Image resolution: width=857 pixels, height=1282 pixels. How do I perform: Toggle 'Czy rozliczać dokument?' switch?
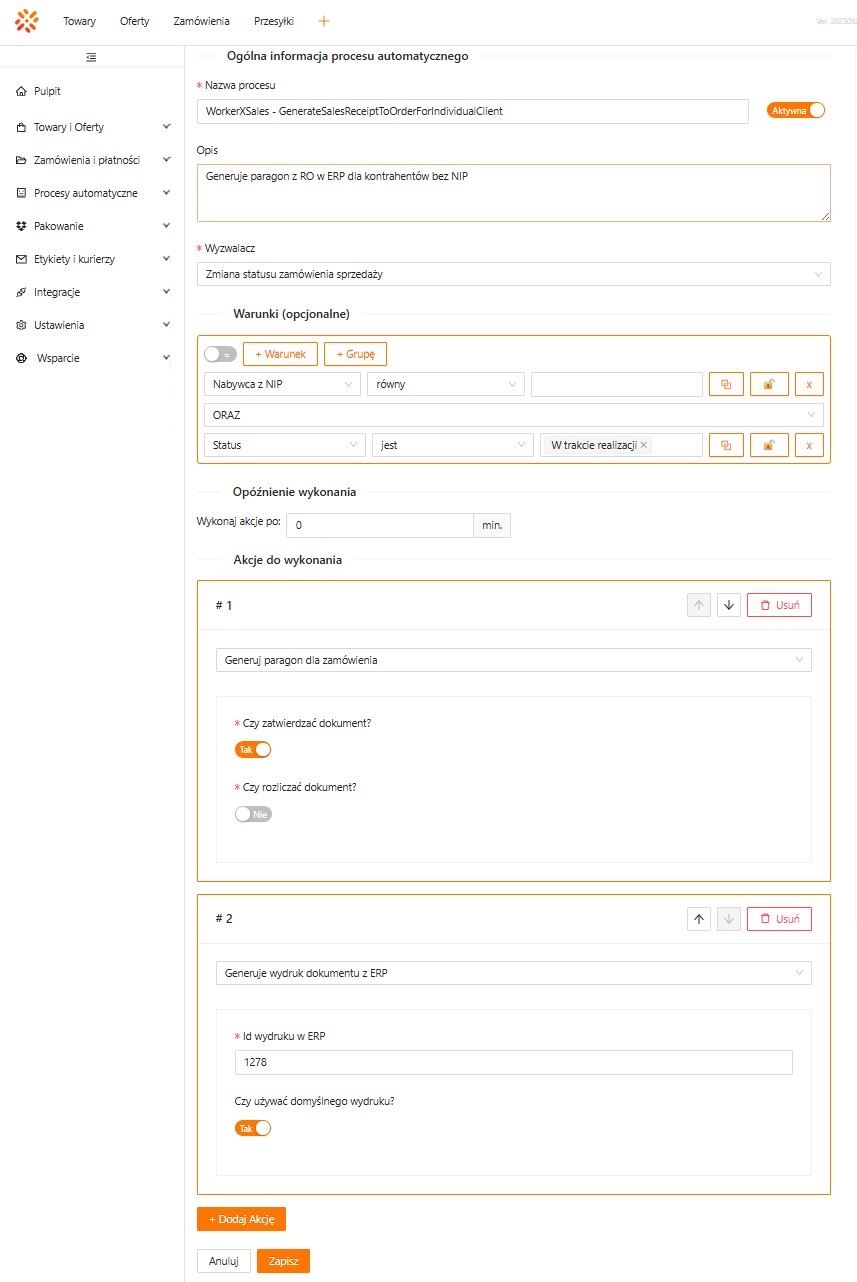click(x=253, y=814)
